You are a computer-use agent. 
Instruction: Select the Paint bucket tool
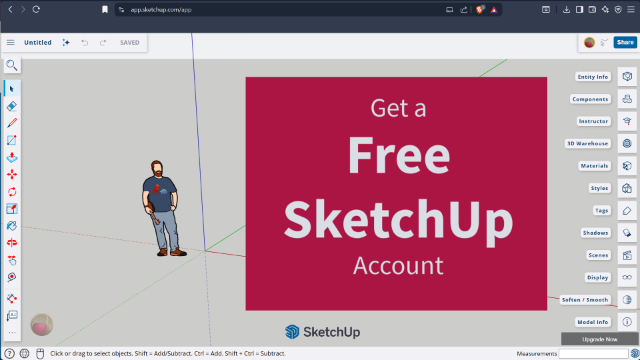[x=12, y=226]
